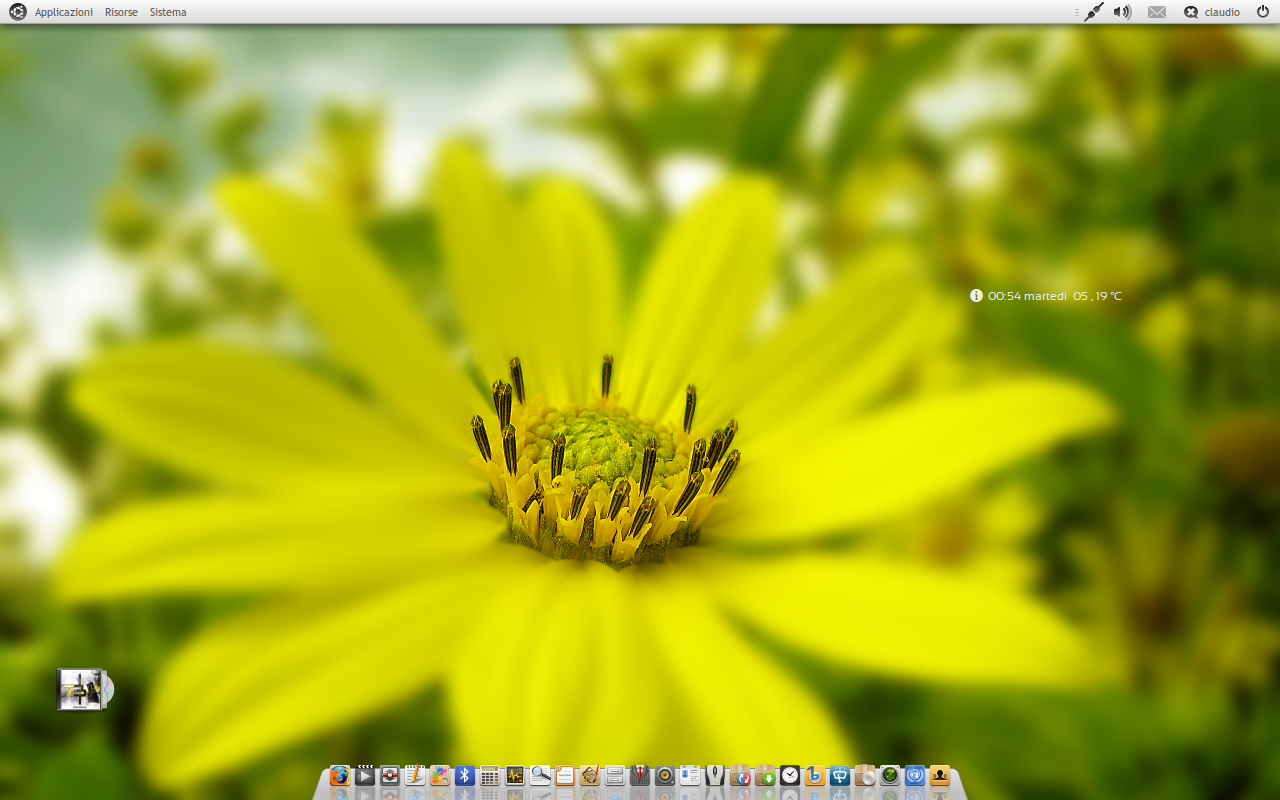
Task: Click the Ubuntu logo in top panel
Action: [18, 12]
